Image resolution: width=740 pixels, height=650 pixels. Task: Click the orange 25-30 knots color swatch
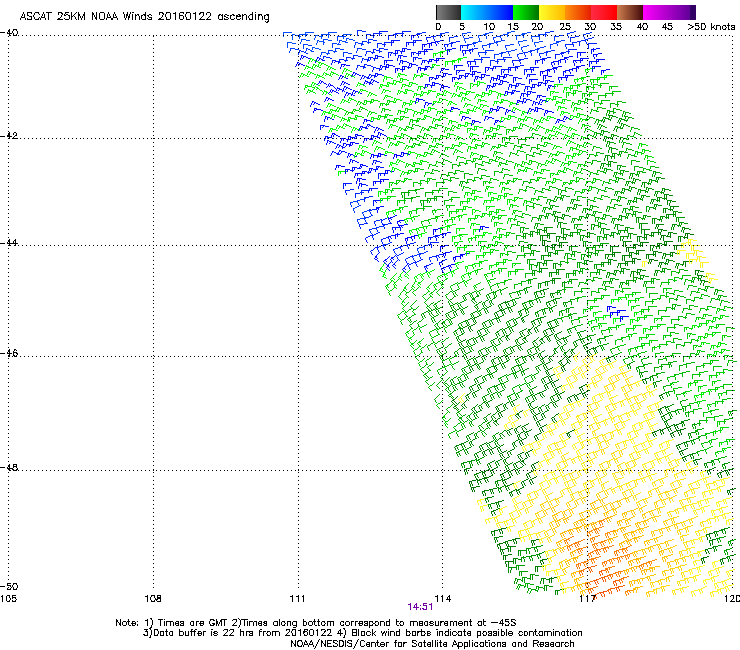(x=578, y=12)
